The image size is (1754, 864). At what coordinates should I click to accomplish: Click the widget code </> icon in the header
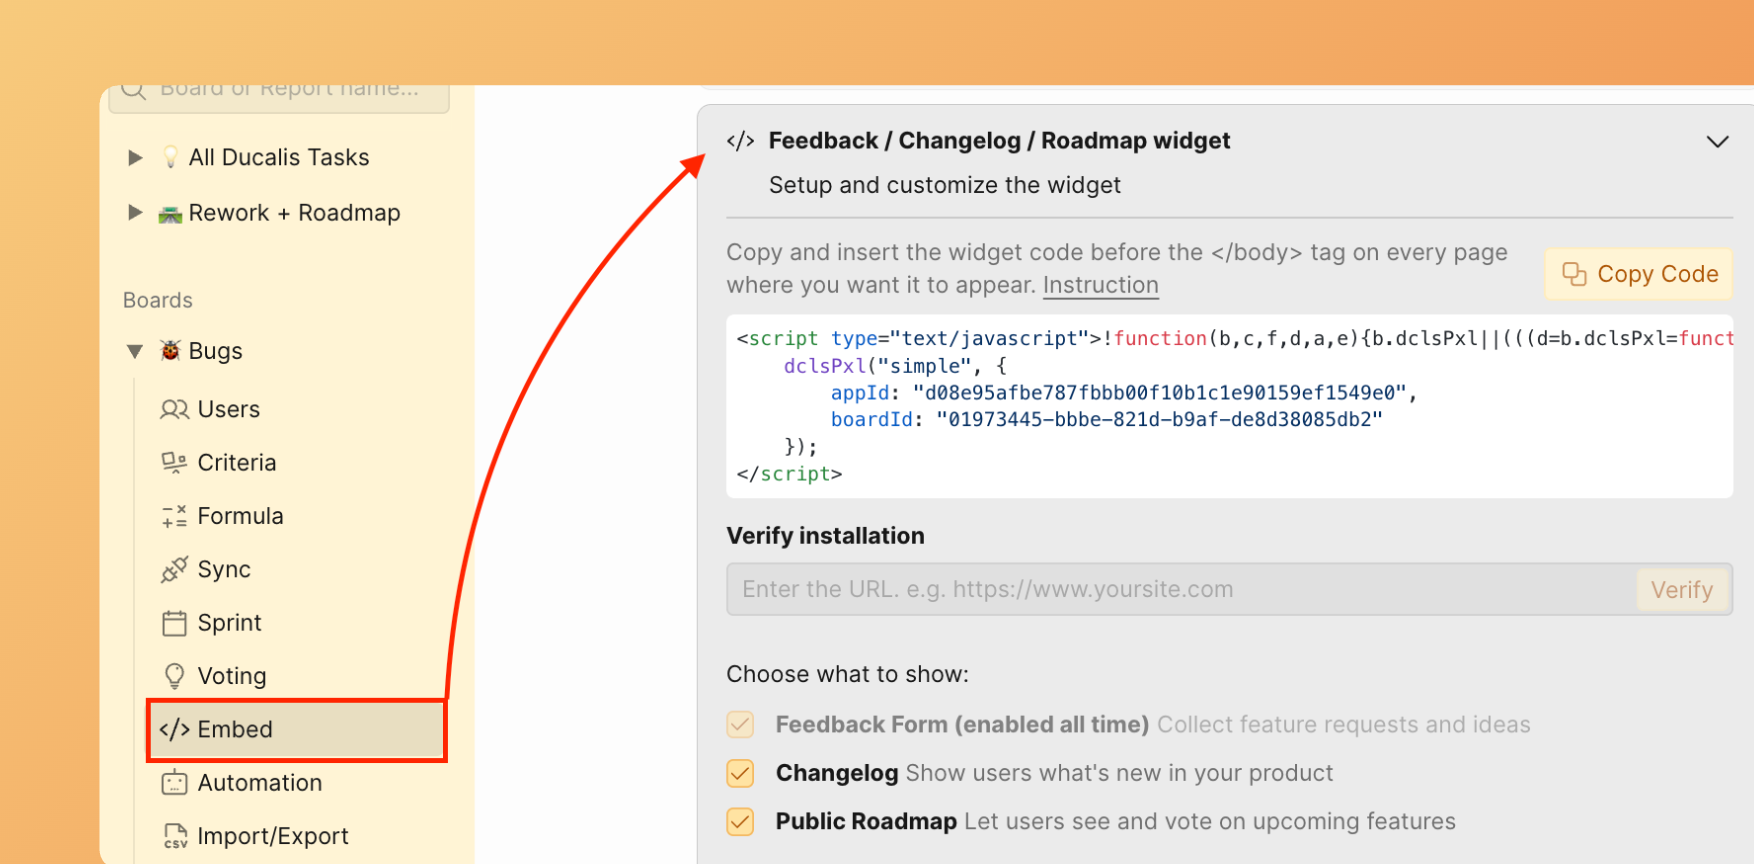click(740, 140)
